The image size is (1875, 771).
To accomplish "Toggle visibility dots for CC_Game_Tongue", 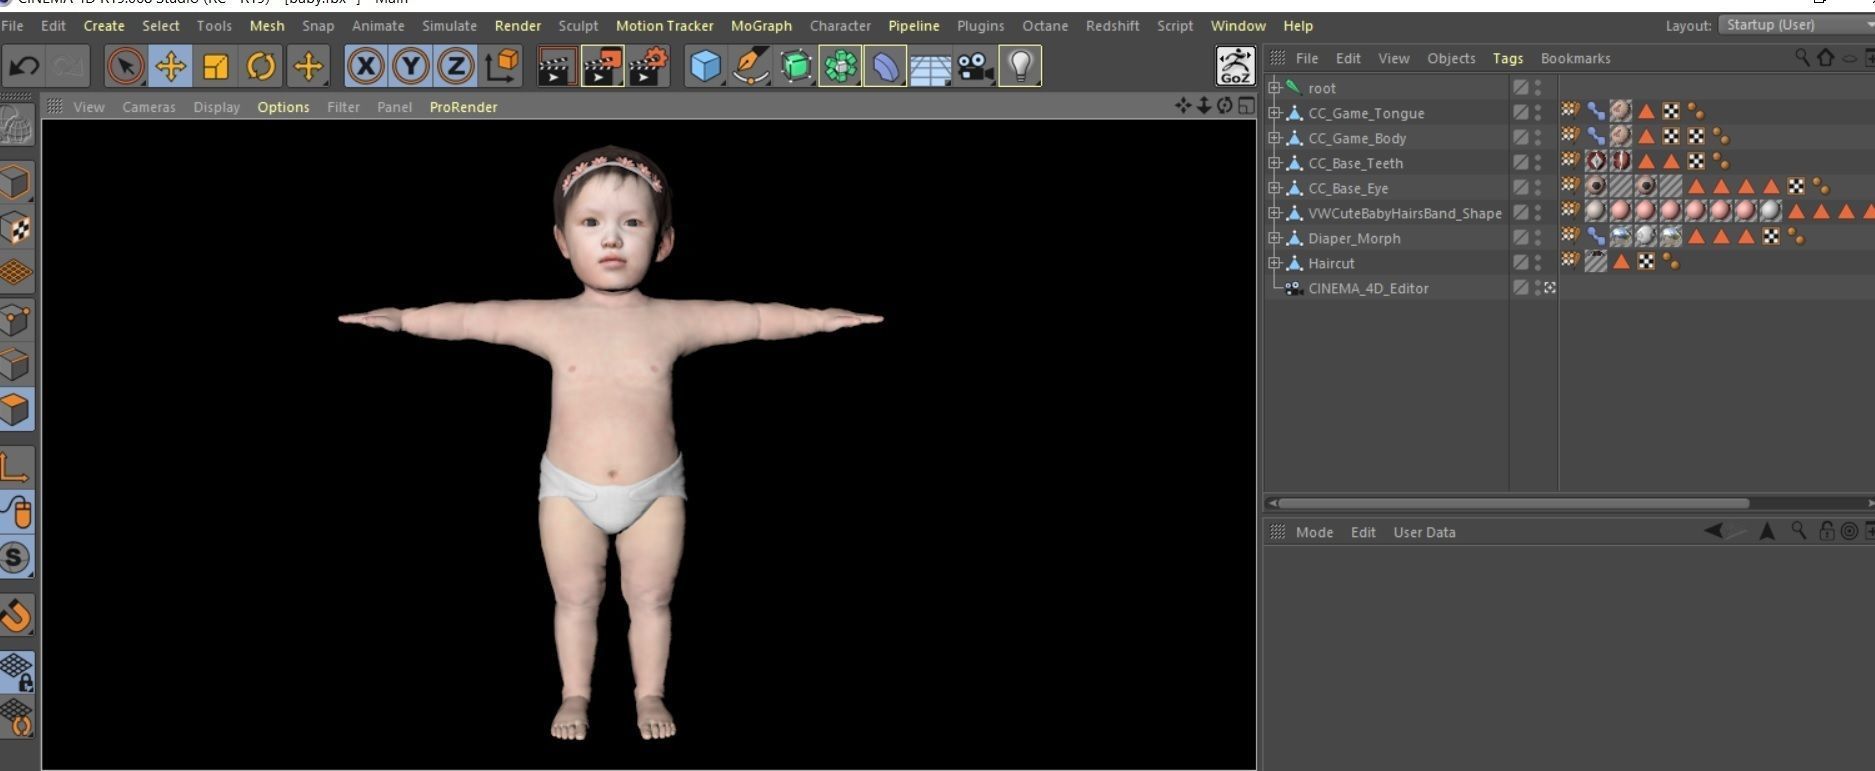I will click(x=1538, y=113).
